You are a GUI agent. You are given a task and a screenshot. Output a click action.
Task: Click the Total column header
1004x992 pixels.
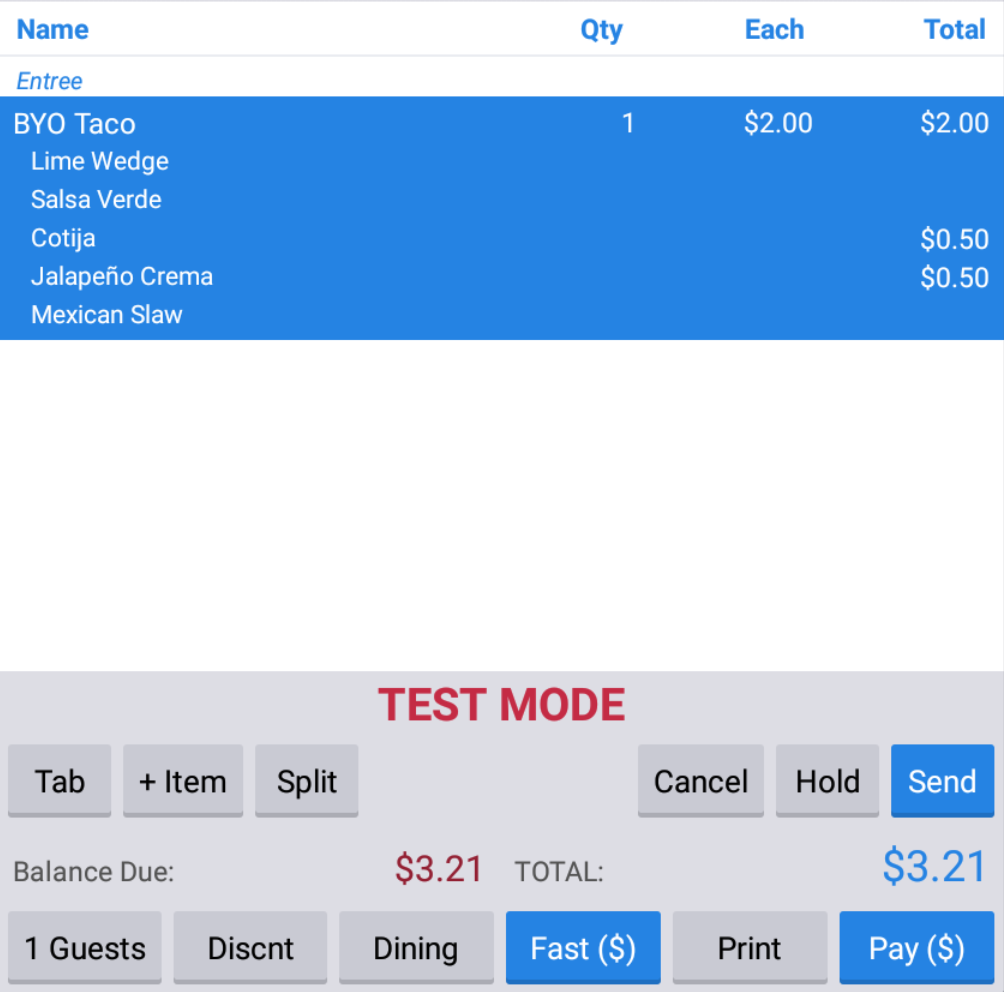tap(954, 30)
